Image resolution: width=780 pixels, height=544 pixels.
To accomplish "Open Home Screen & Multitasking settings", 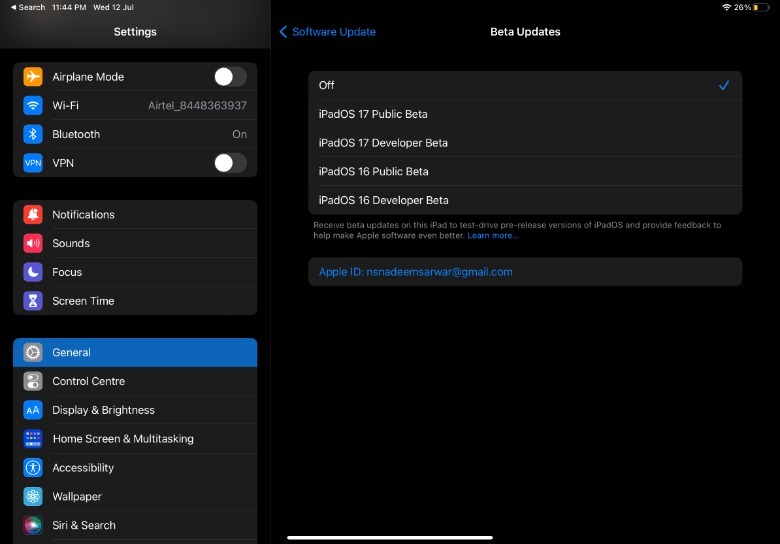I will click(135, 439).
